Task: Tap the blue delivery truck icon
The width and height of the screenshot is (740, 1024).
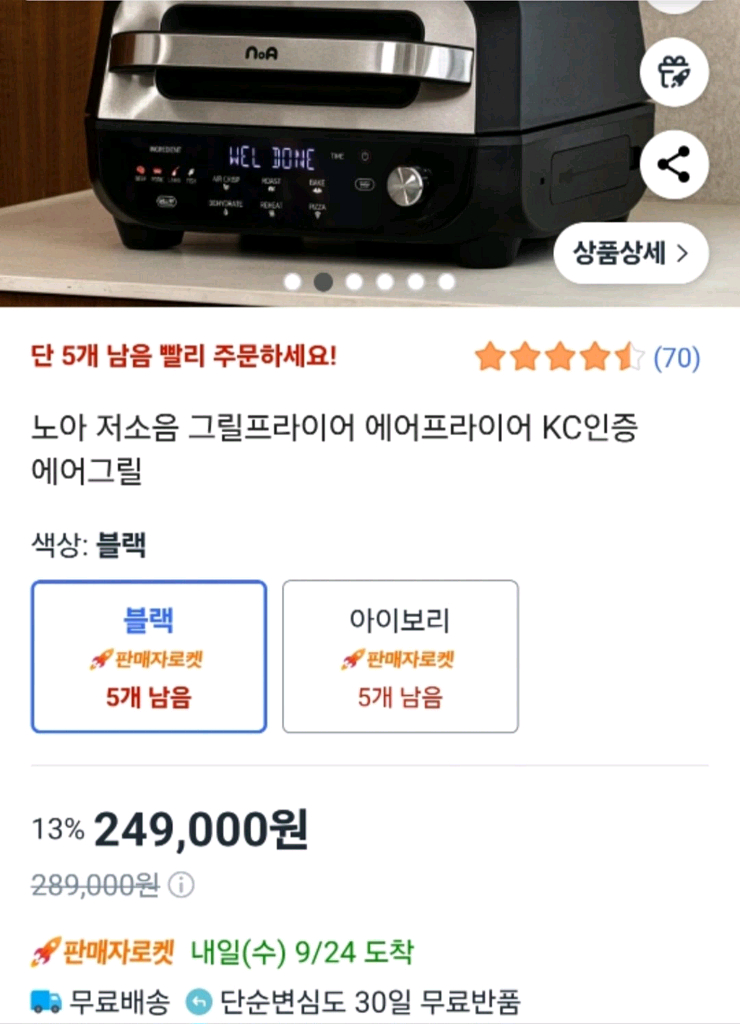Action: coord(46,1000)
